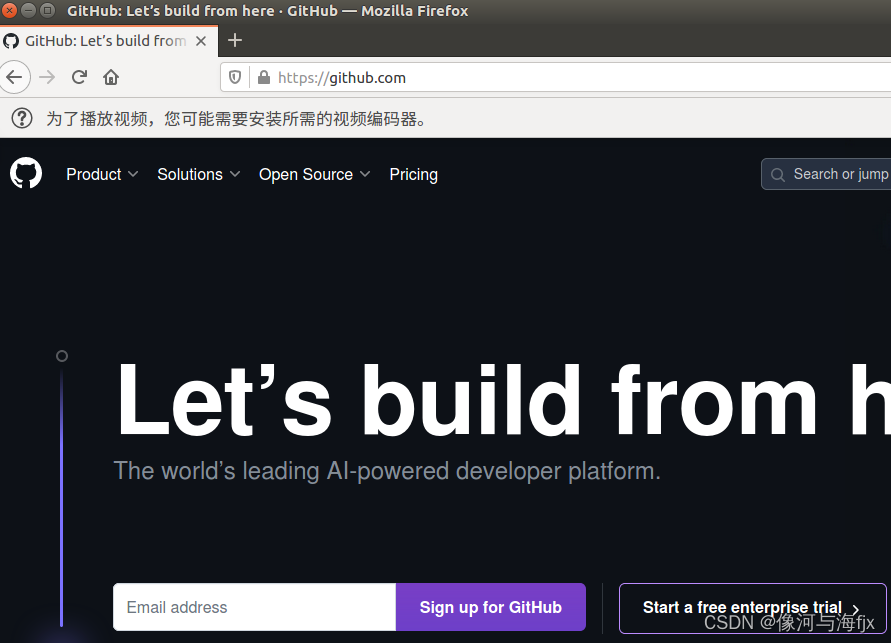Close the Firefox window with red button
Screen dimensions: 891x643
pyautogui.click(x=10, y=10)
